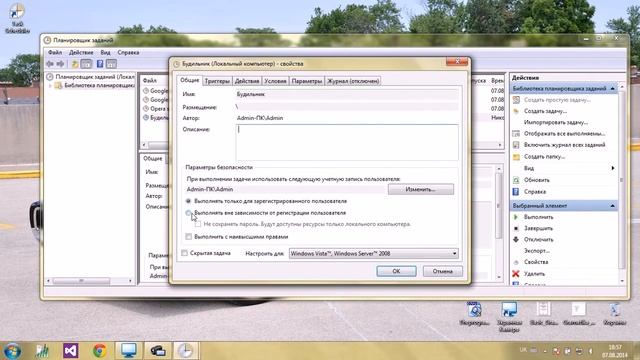Click the Изменить... button
This screenshot has height=360, width=640.
(x=421, y=189)
